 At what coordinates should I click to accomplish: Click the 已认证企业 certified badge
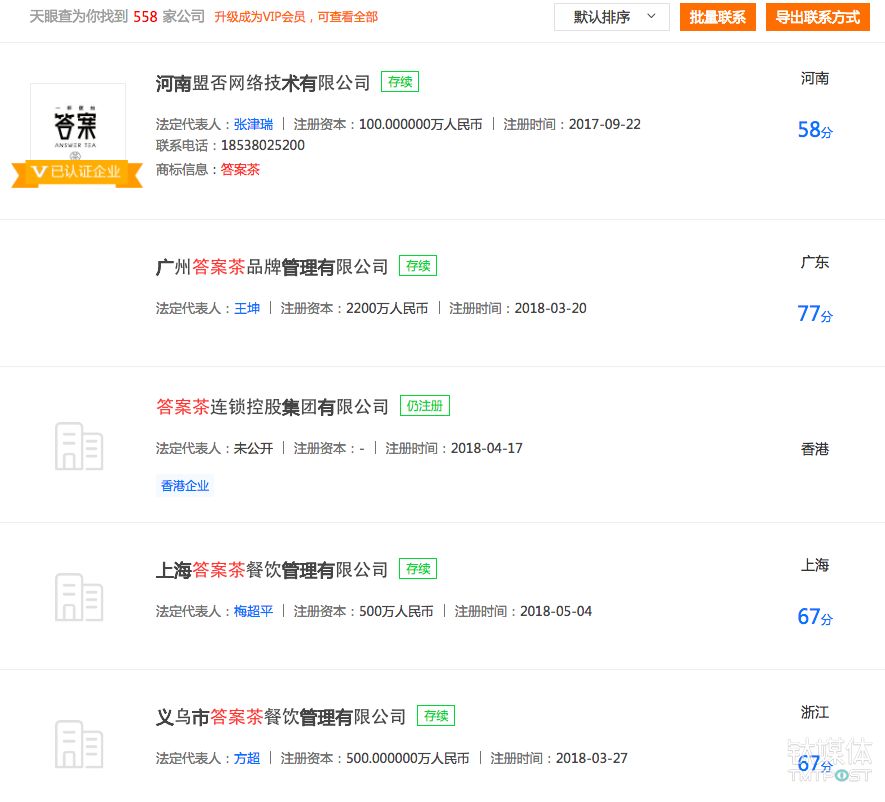coord(77,172)
